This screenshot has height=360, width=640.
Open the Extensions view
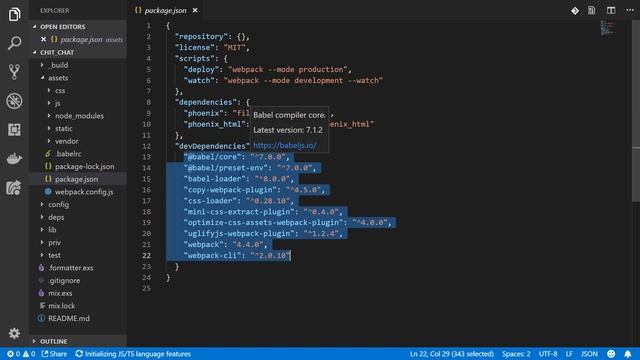14,129
